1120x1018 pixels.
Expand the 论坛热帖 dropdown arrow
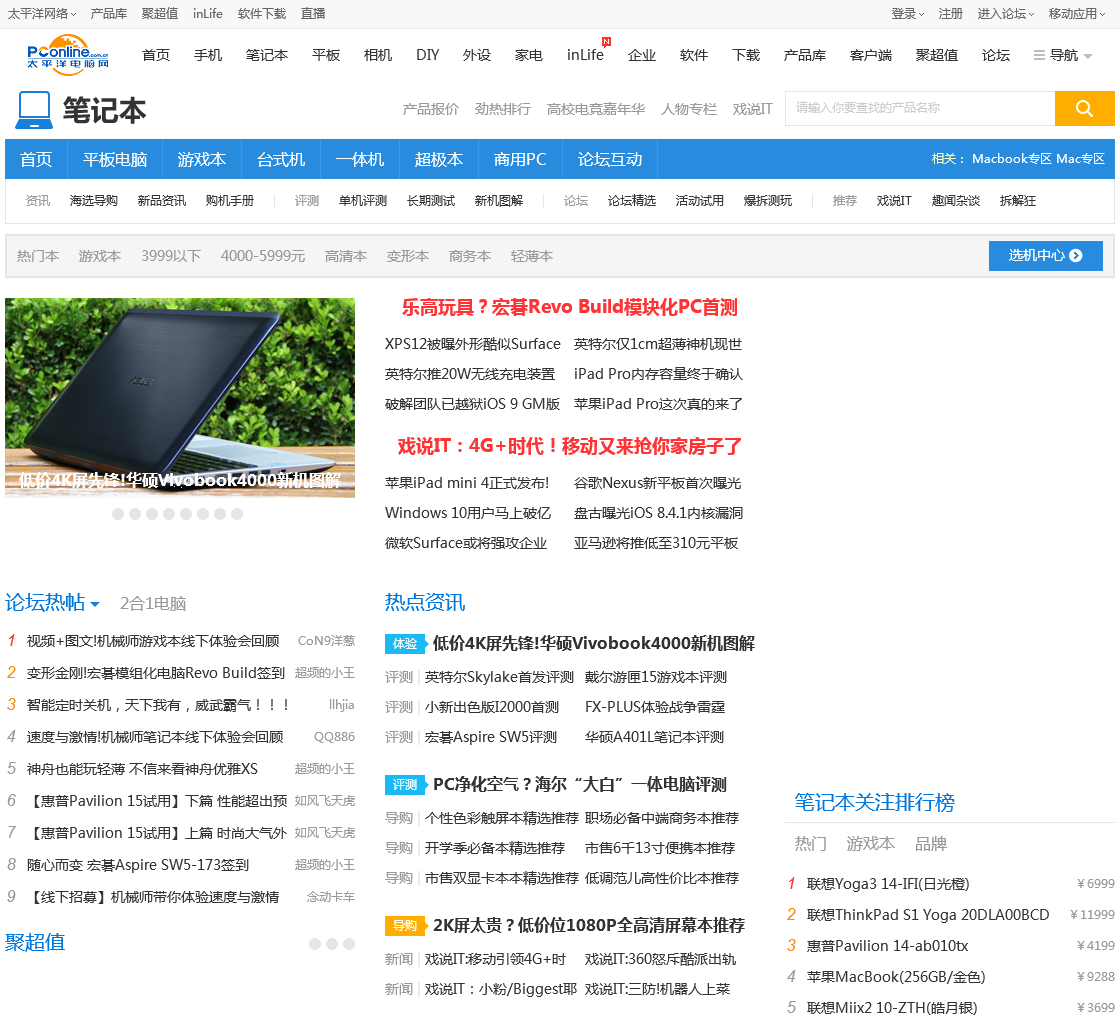point(94,604)
